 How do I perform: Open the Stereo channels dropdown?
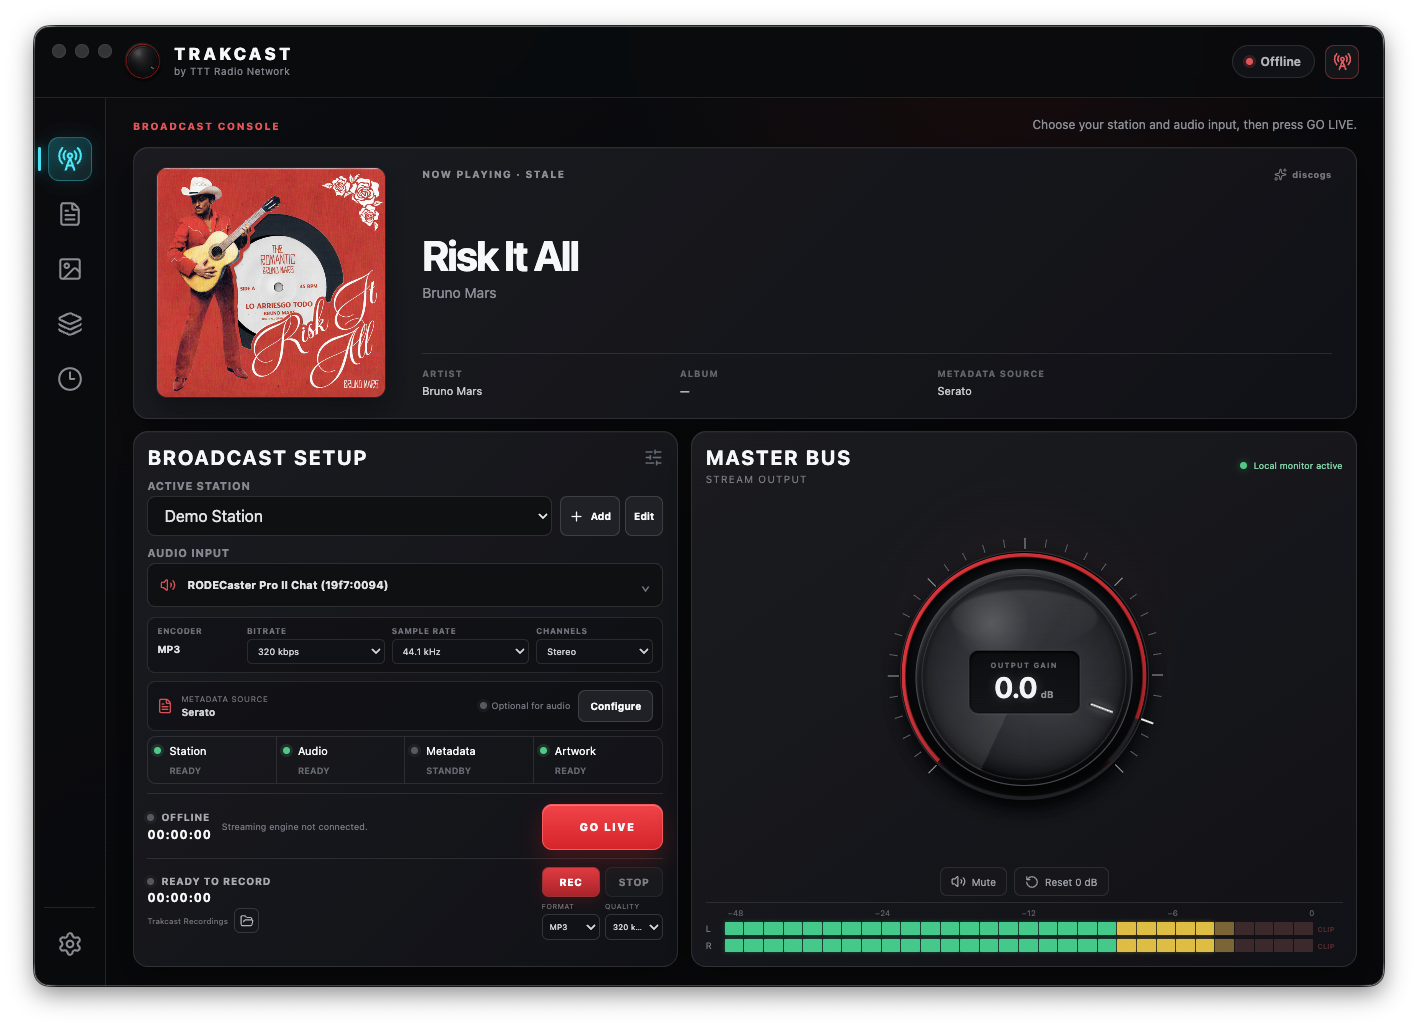point(594,651)
